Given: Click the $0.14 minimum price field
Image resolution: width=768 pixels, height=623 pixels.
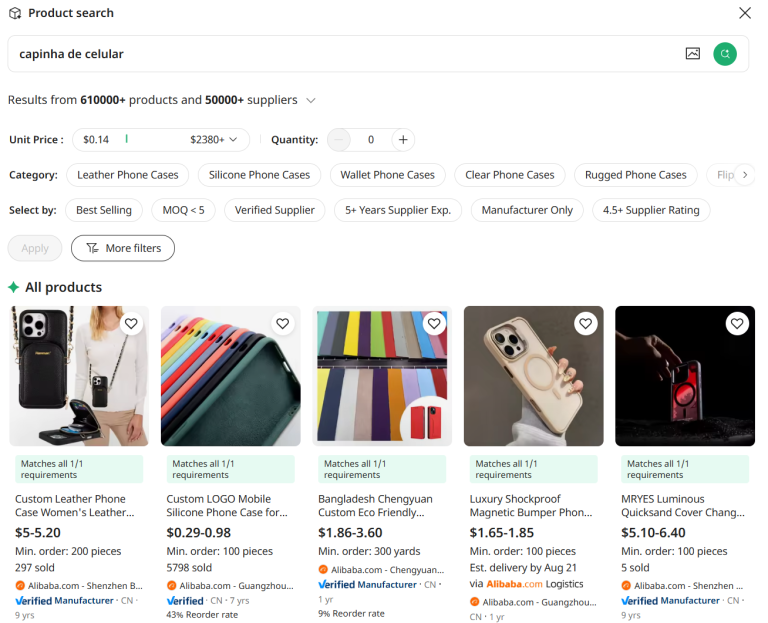Looking at the screenshot, I should point(96,140).
